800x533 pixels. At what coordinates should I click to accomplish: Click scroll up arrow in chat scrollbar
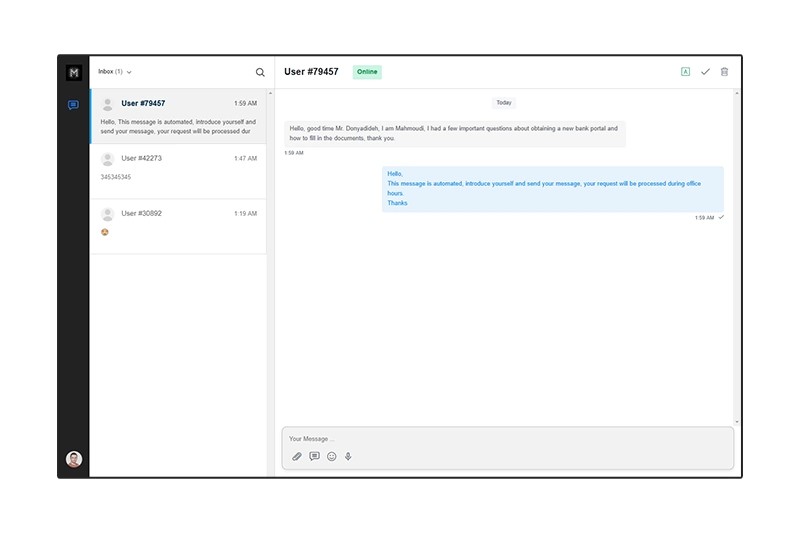tap(737, 93)
